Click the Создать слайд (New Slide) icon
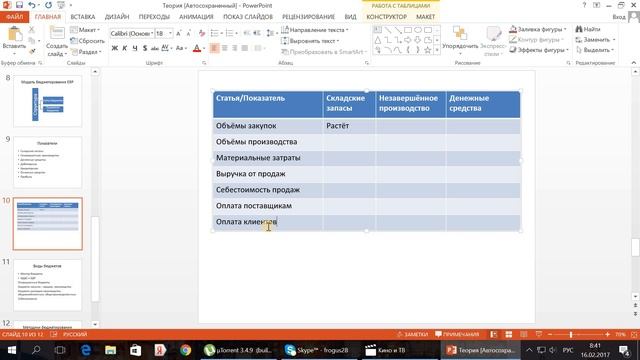640x360 pixels. point(57,33)
